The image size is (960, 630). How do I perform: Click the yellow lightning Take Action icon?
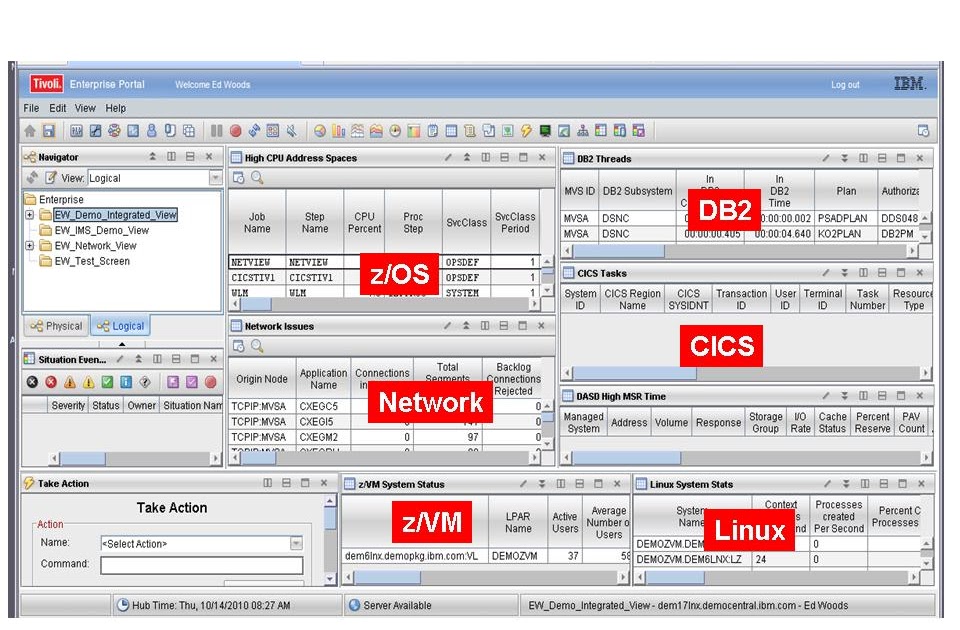pos(526,131)
